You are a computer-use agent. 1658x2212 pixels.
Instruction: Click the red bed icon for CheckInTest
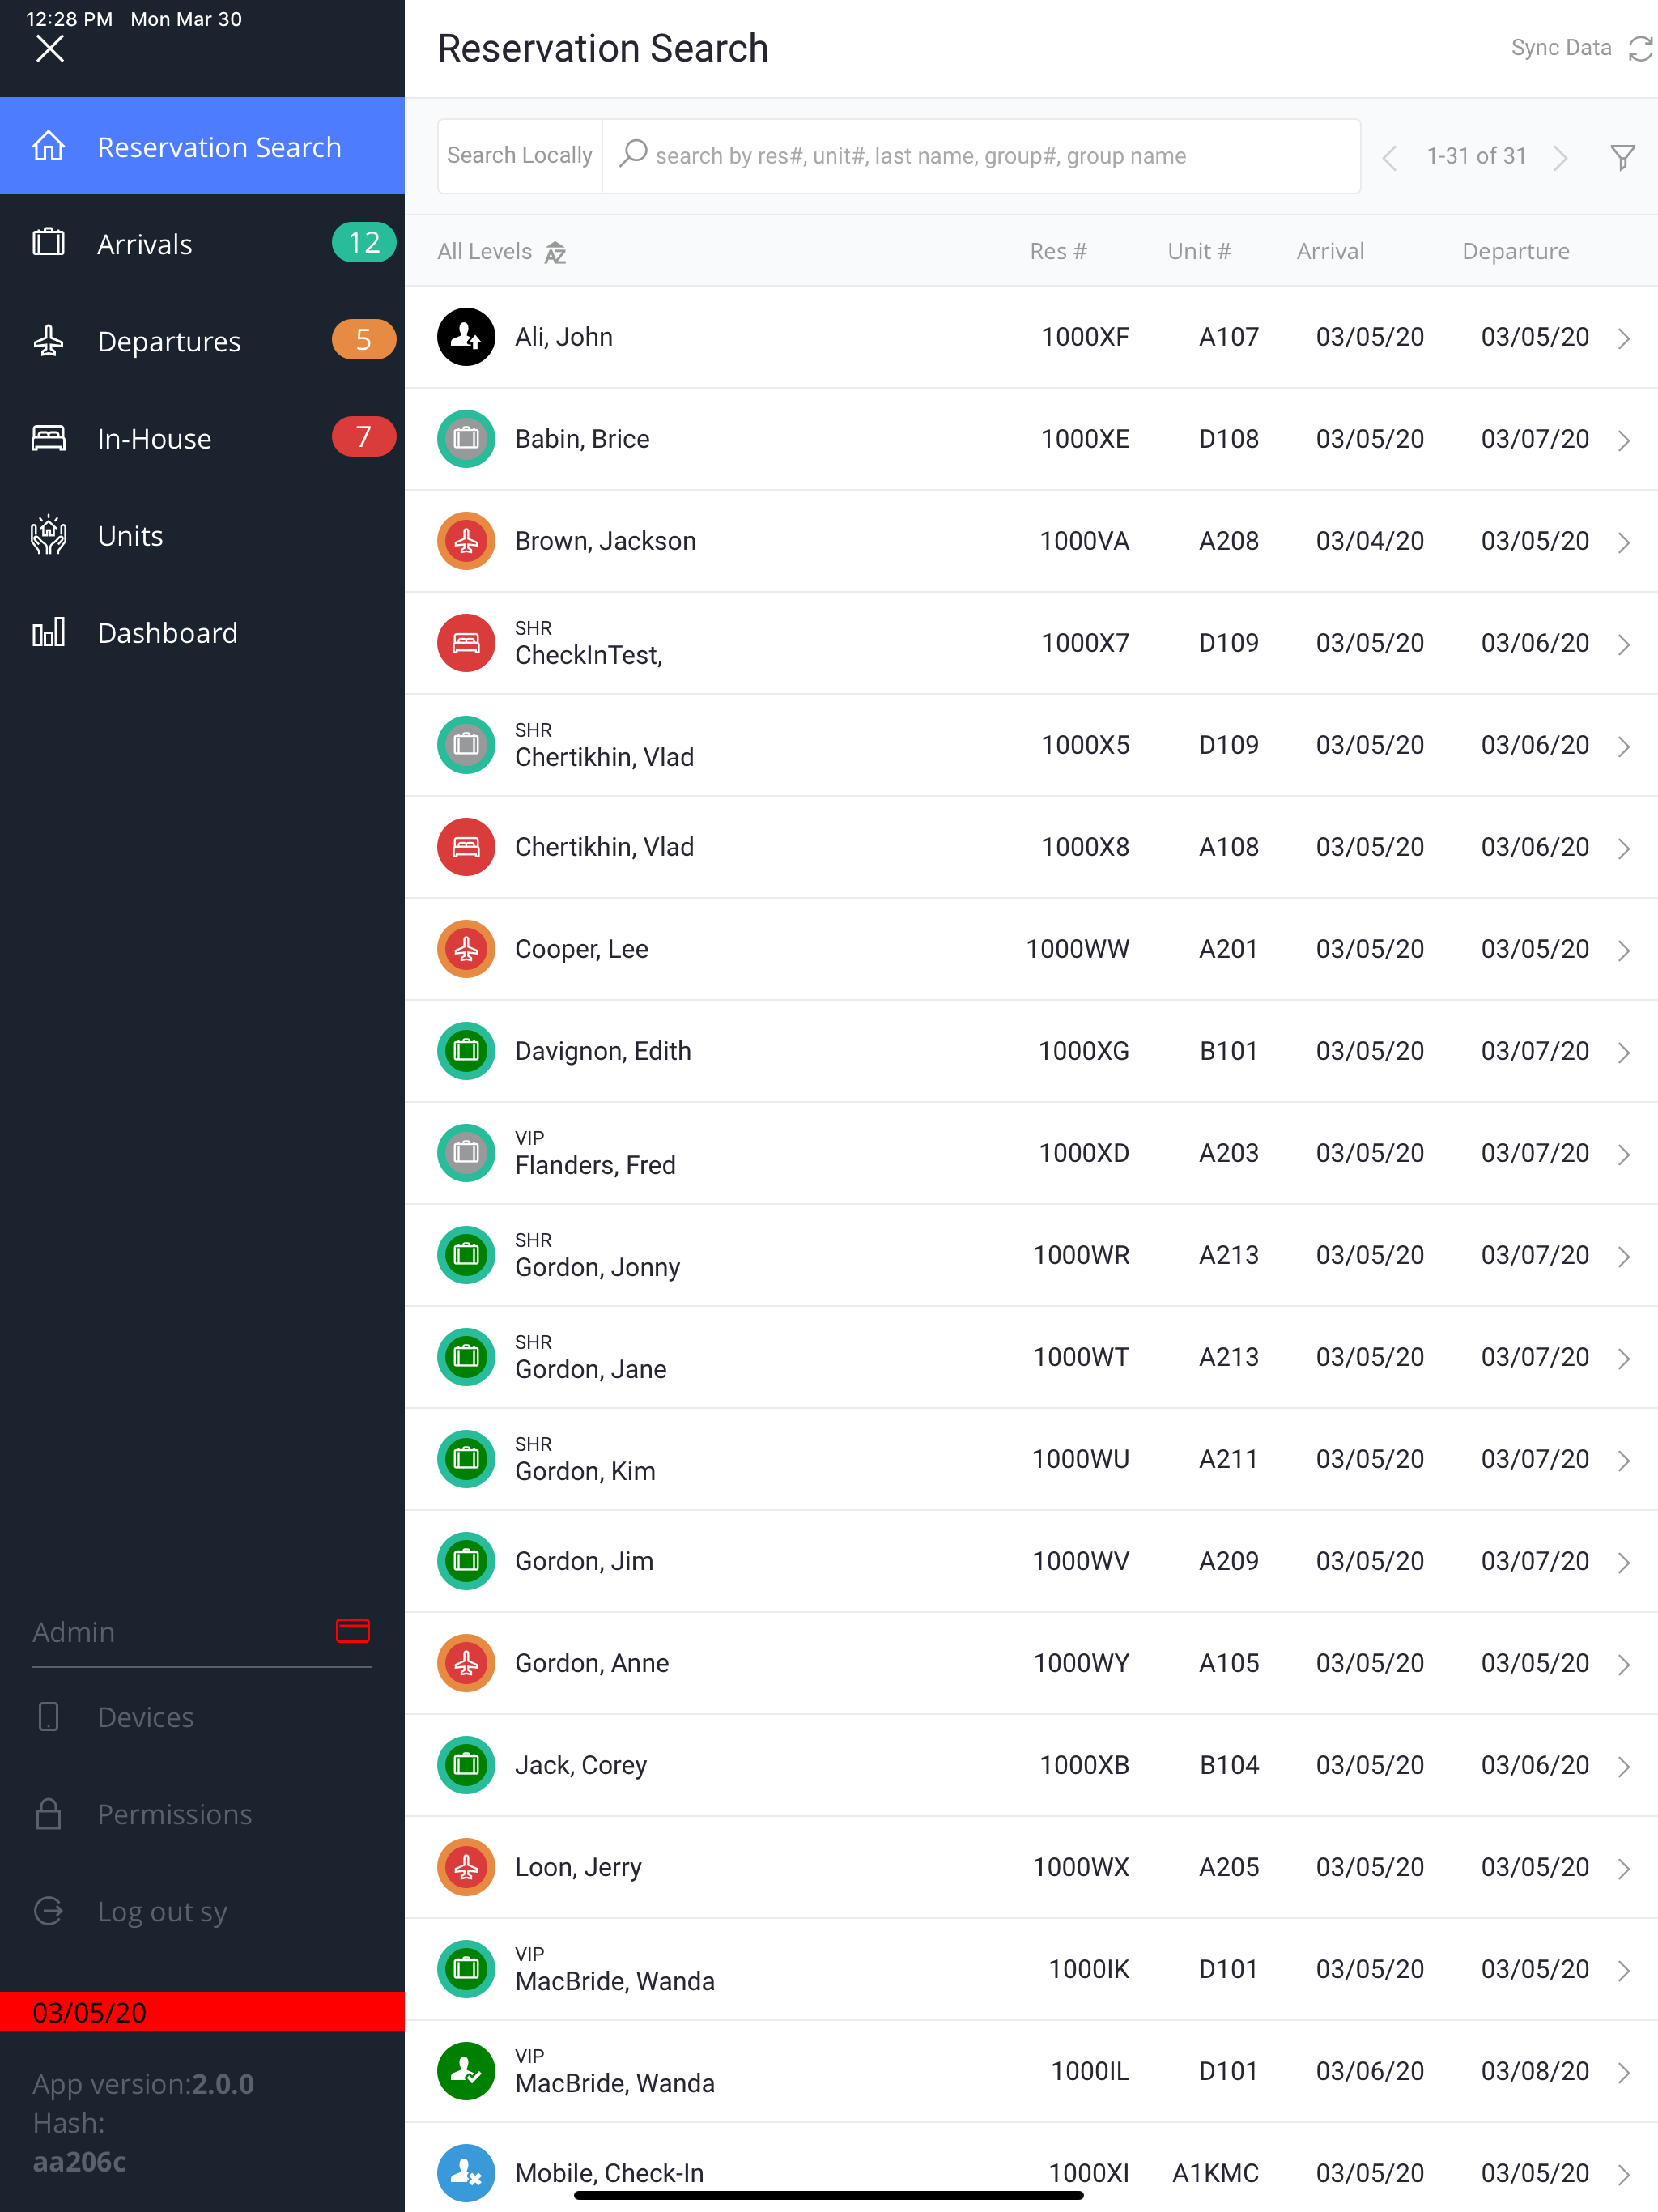pyautogui.click(x=466, y=642)
